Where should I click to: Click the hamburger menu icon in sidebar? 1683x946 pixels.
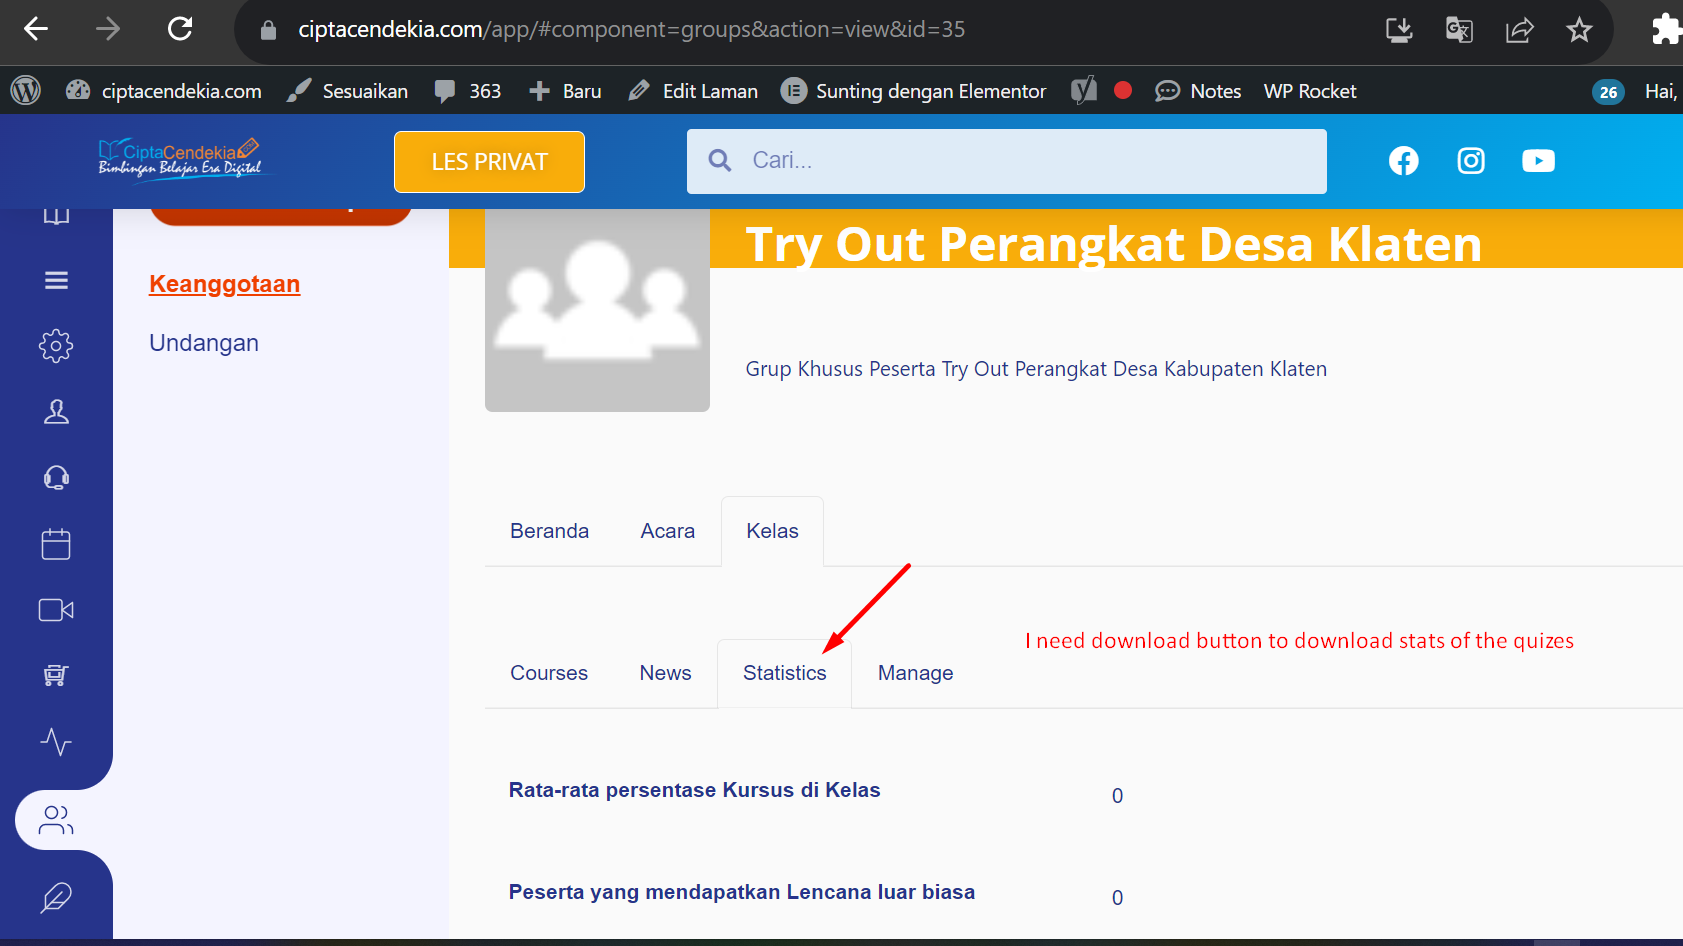pyautogui.click(x=56, y=280)
